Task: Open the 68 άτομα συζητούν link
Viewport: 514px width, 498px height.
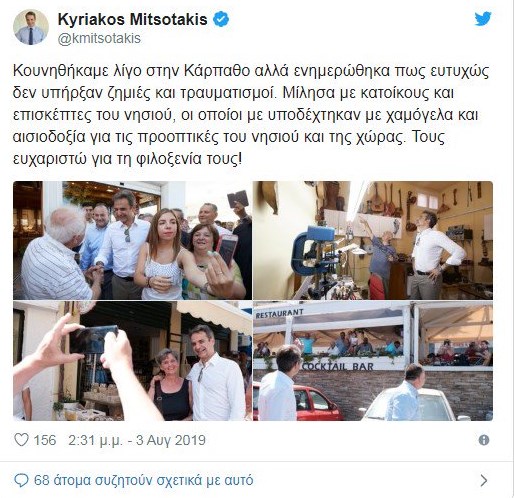Action: (x=144, y=480)
